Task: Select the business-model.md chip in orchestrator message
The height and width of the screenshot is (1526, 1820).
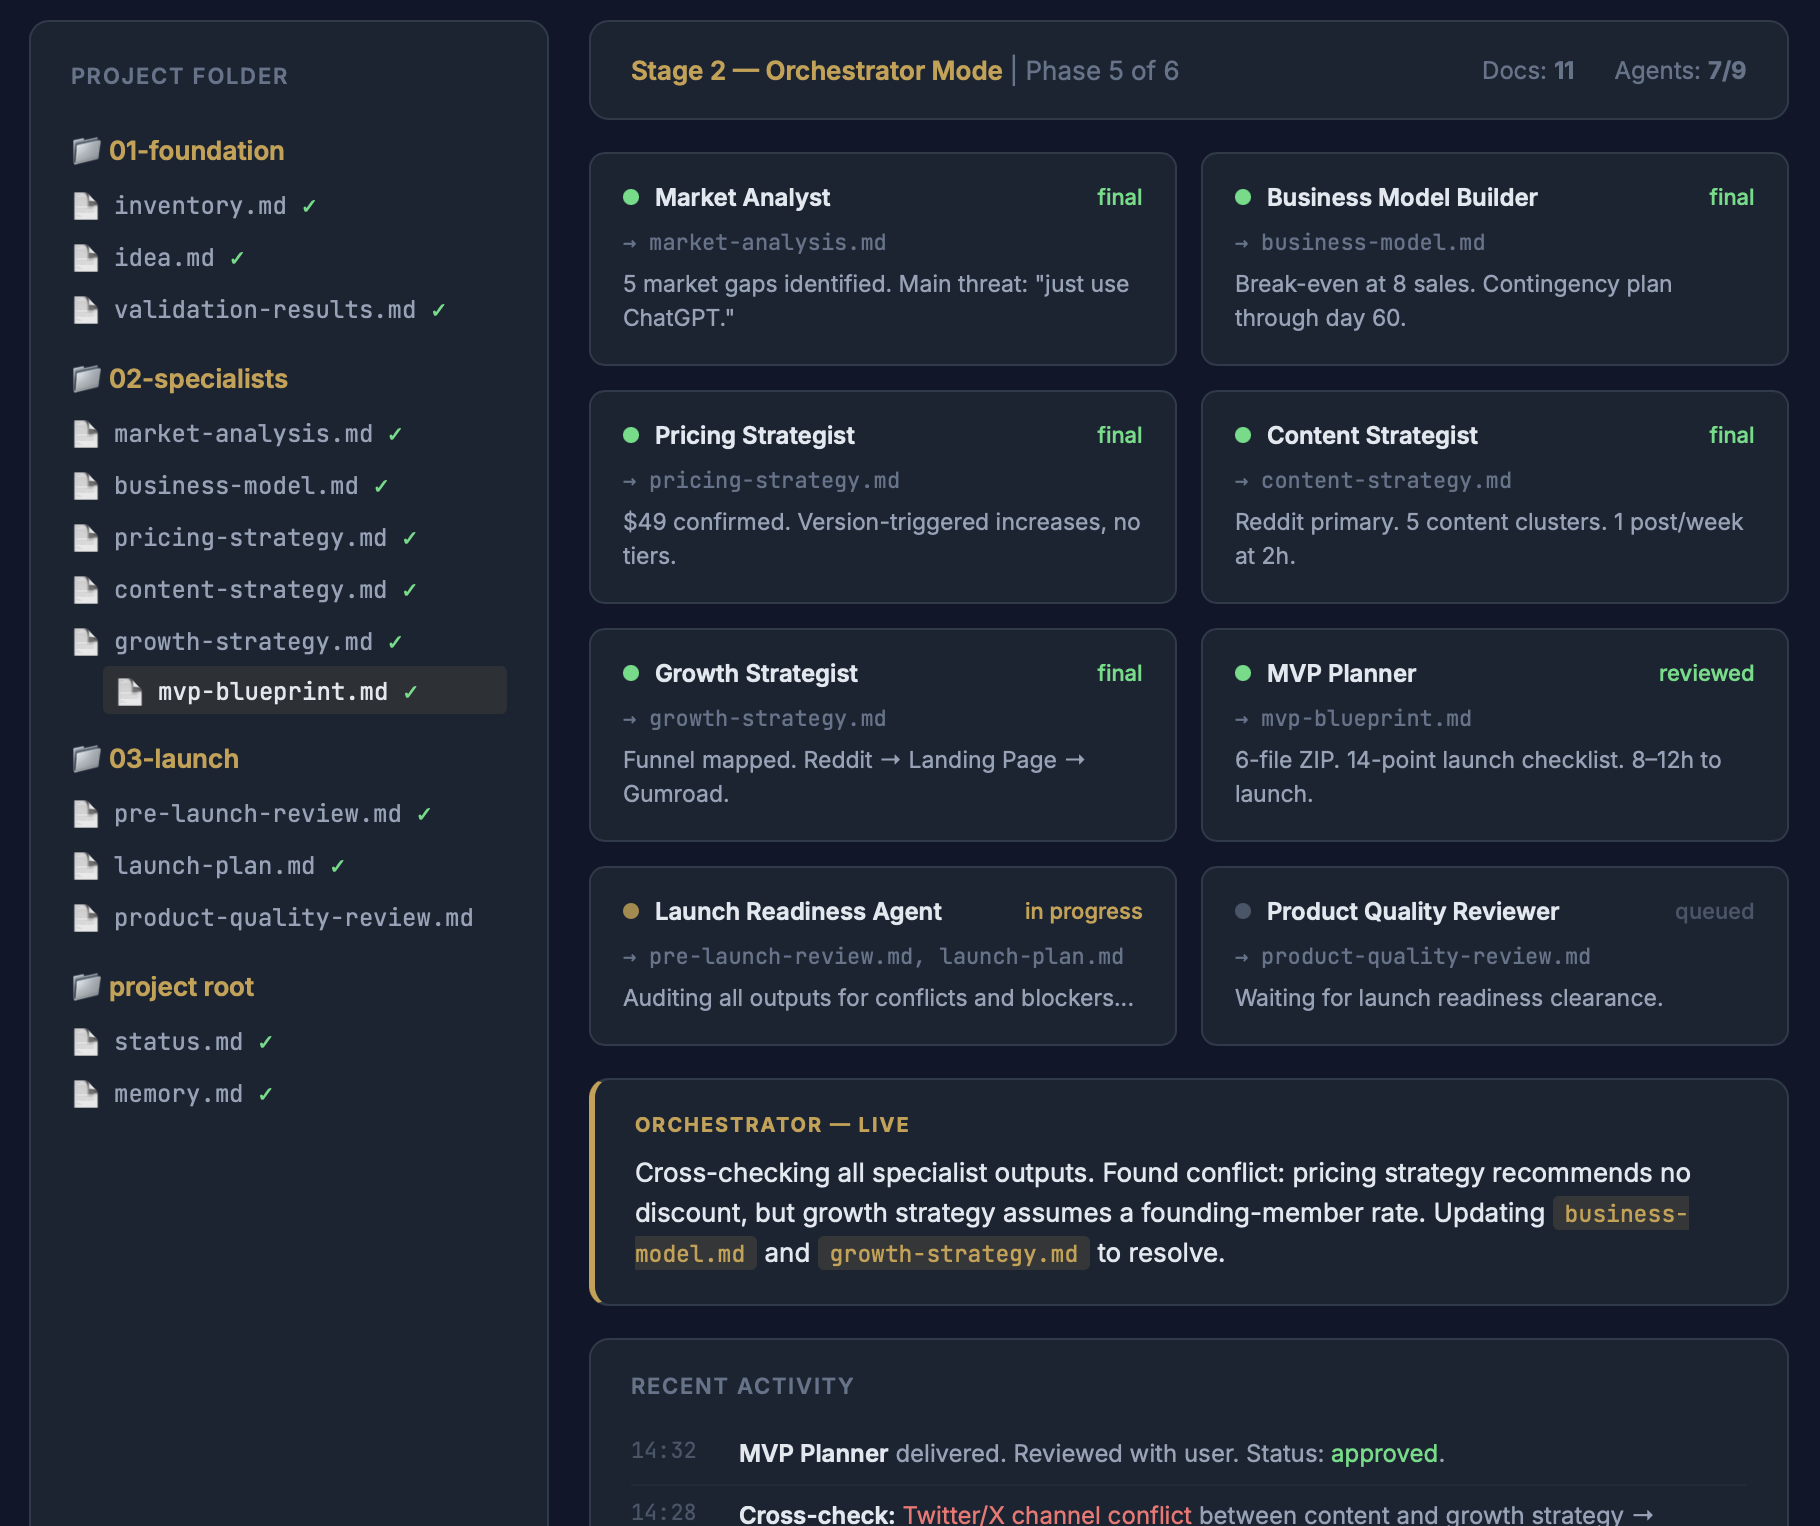Action: tap(1620, 1213)
